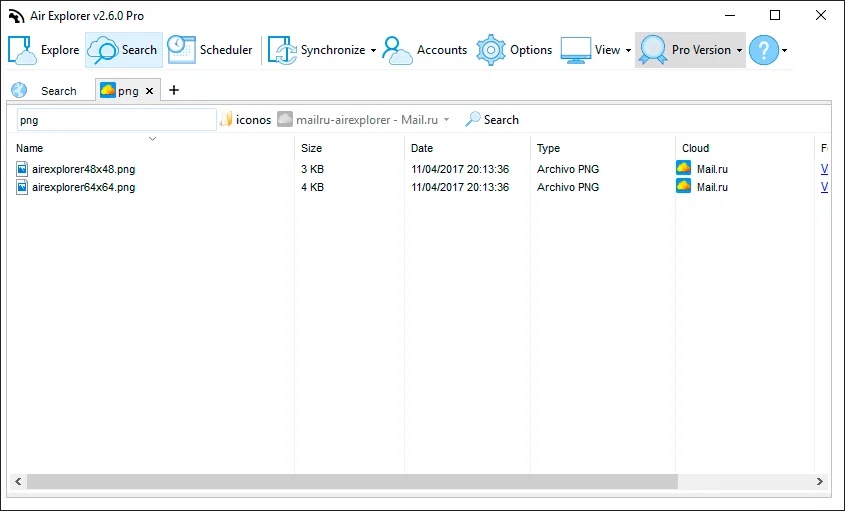Click the Search button beside account selector
845x511 pixels.
[x=492, y=120]
